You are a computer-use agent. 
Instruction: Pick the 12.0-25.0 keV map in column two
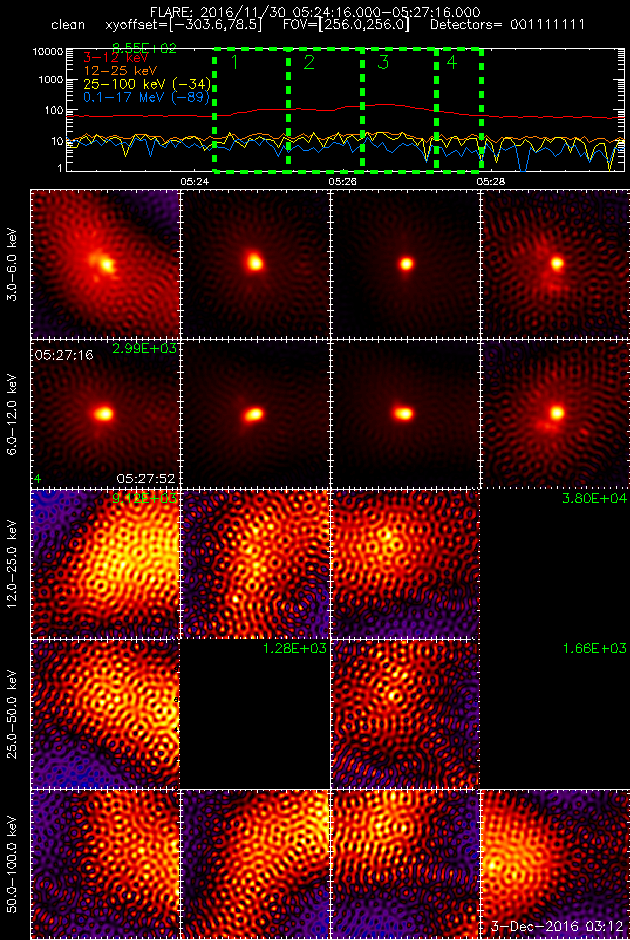click(x=255, y=564)
